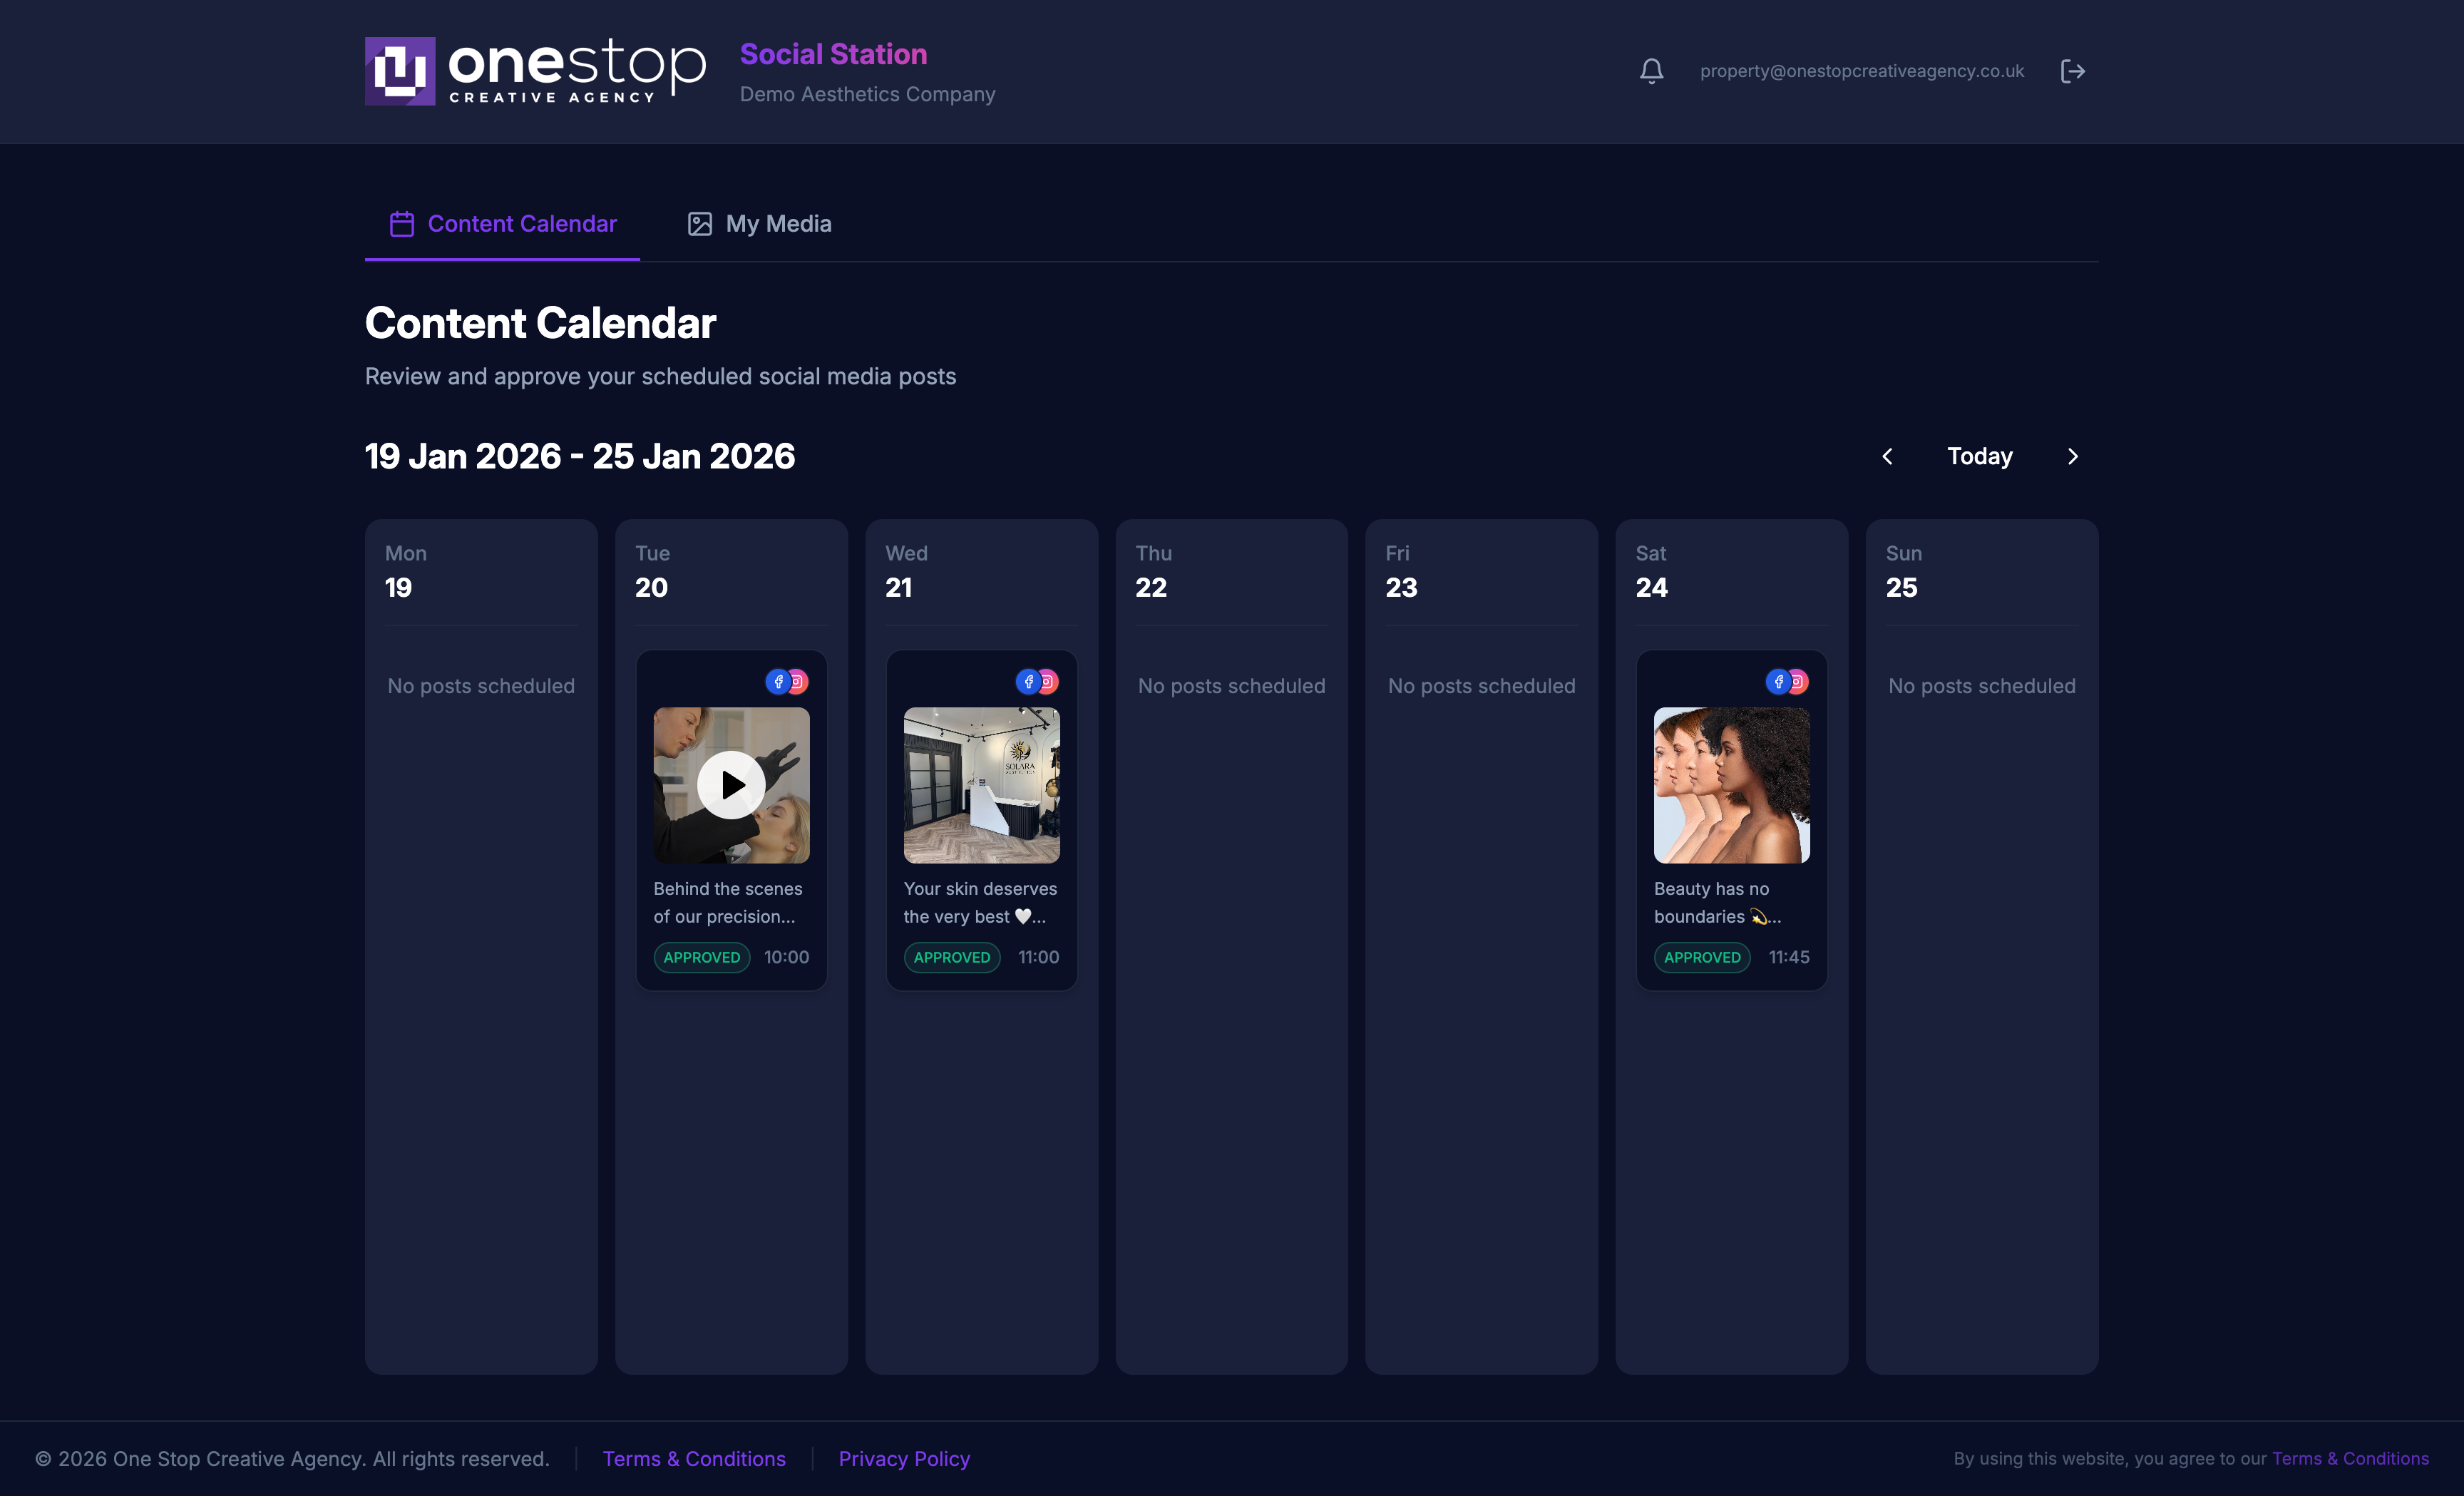Navigate to the next week
This screenshot has height=1496, width=2464.
coord(2072,456)
